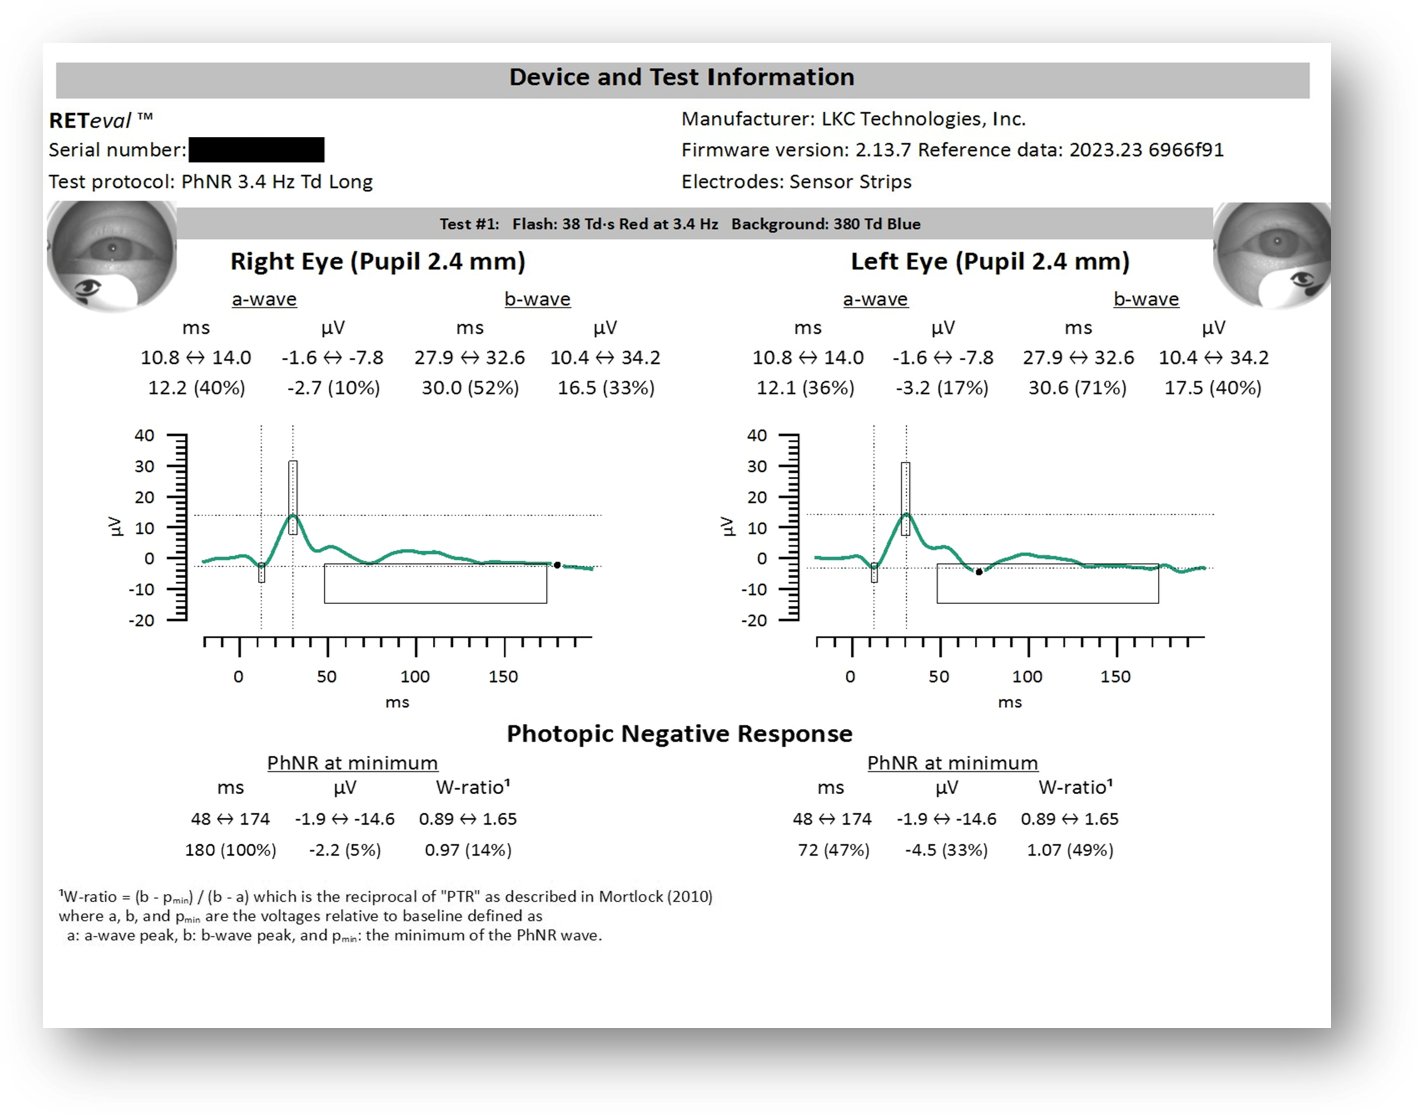The width and height of the screenshot is (1417, 1114).
Task: Click the right eye pupil photo thumbnail
Action: click(111, 256)
